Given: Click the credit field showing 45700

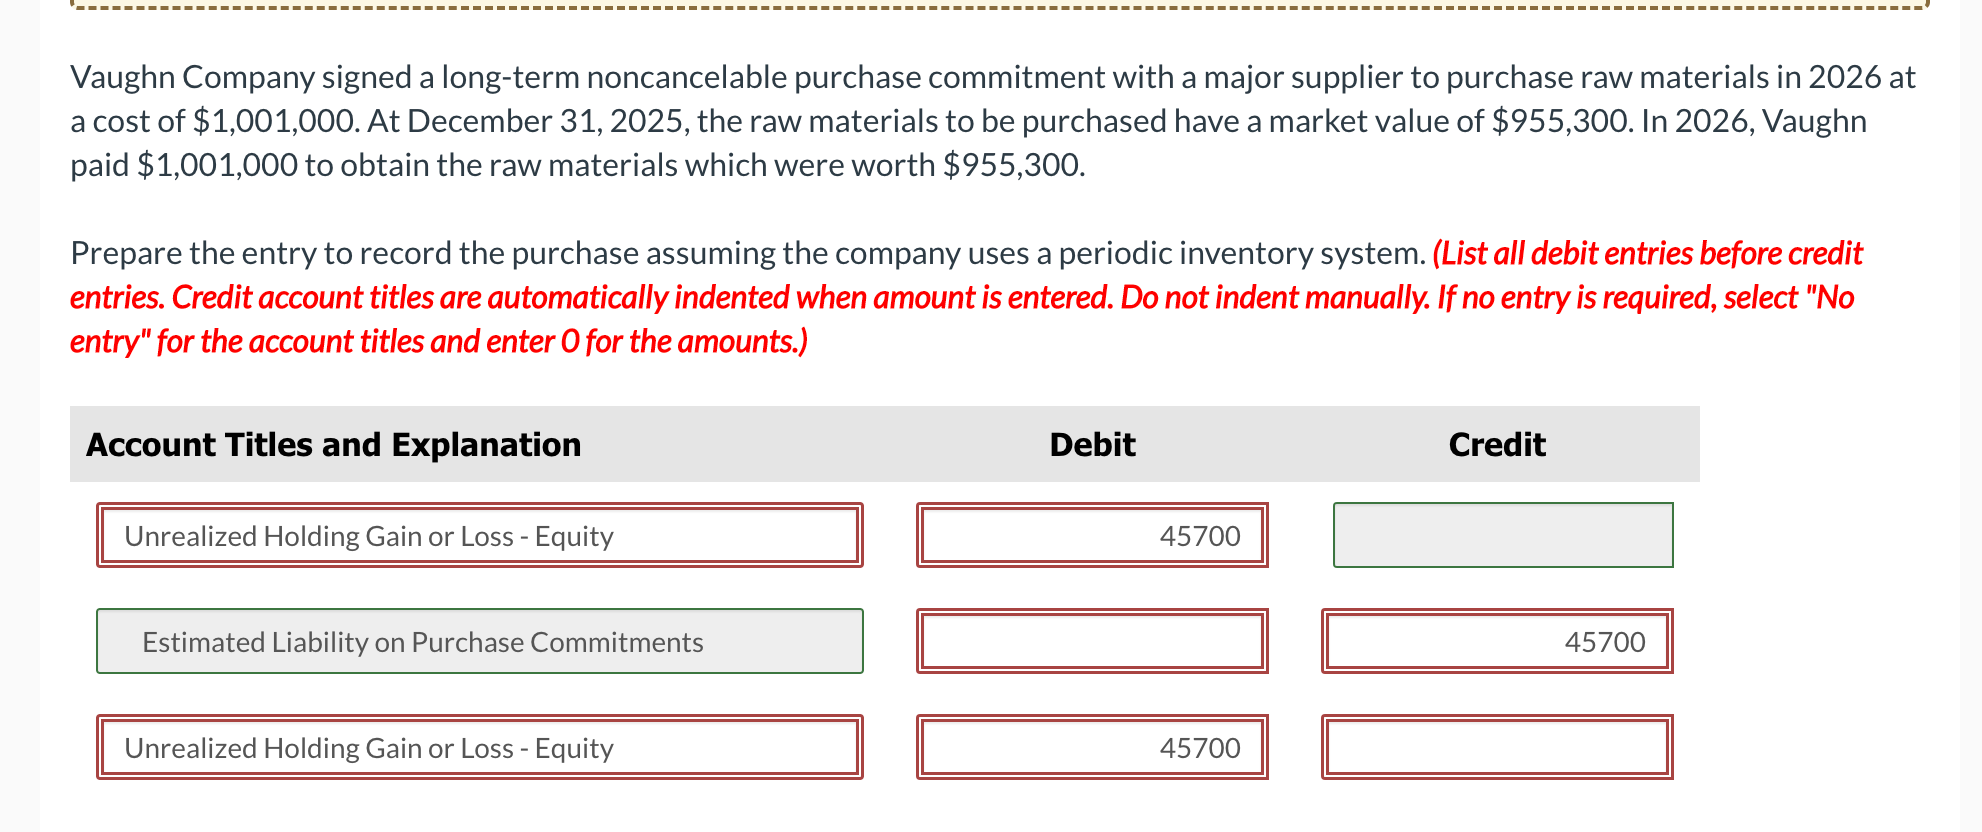Looking at the screenshot, I should (x=1496, y=641).
